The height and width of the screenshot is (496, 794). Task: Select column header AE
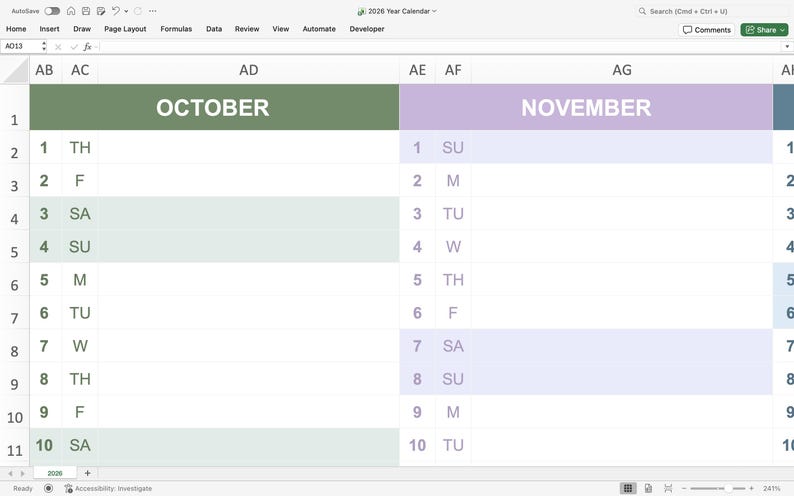pyautogui.click(x=417, y=70)
